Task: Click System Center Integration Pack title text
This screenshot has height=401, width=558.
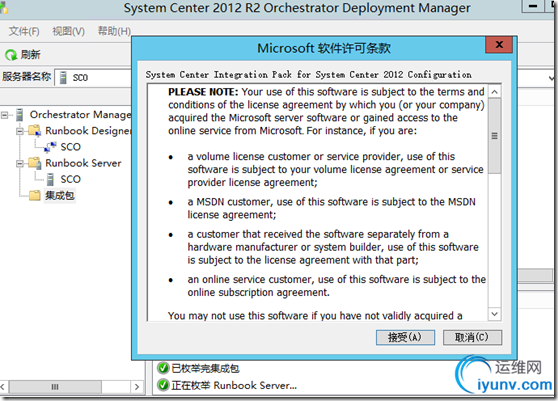Action: (x=308, y=75)
